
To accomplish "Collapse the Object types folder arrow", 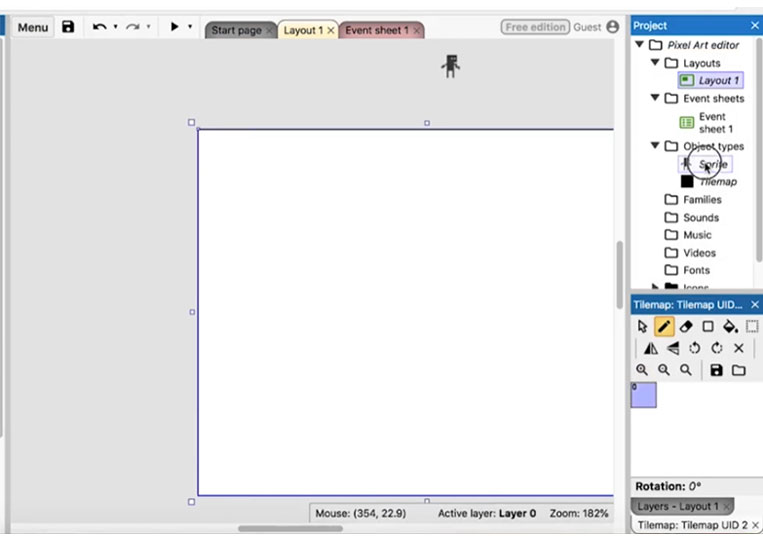I will tap(655, 145).
